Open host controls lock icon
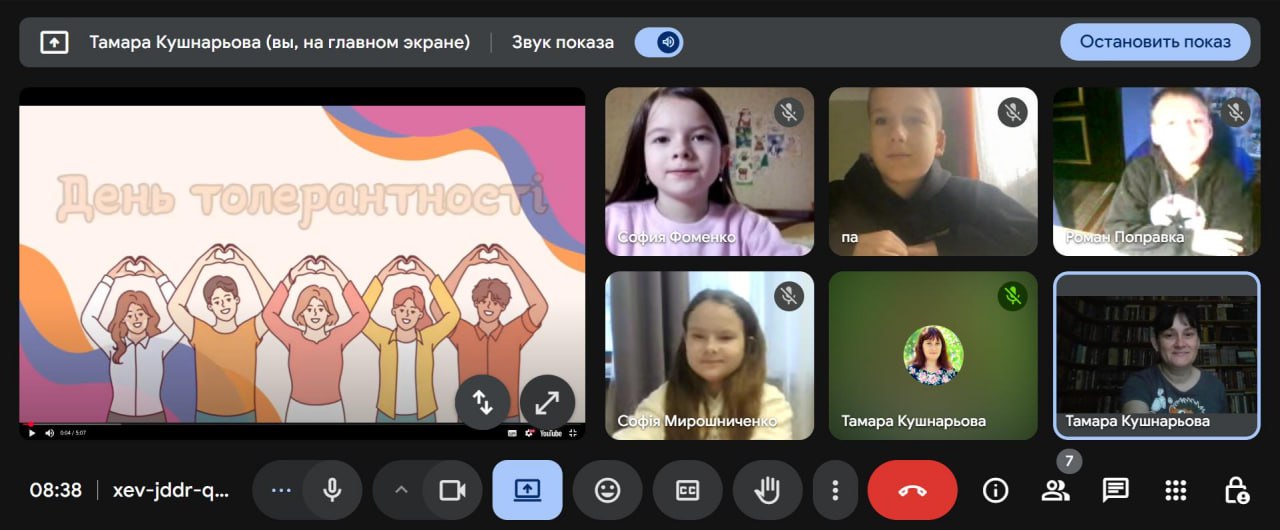 1236,490
